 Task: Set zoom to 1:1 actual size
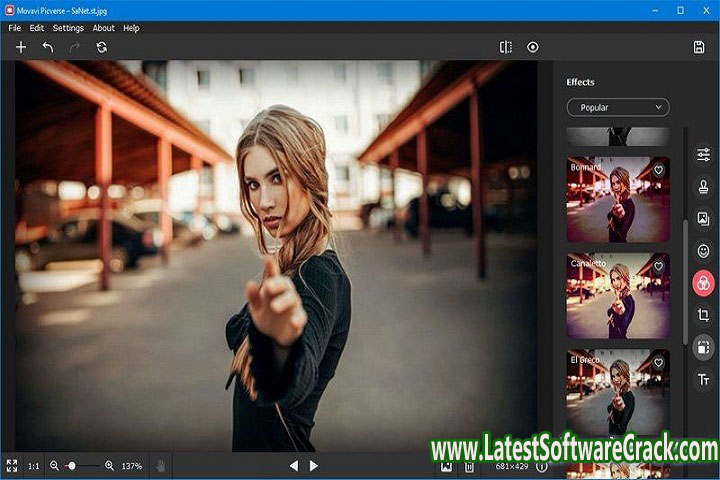pos(34,466)
